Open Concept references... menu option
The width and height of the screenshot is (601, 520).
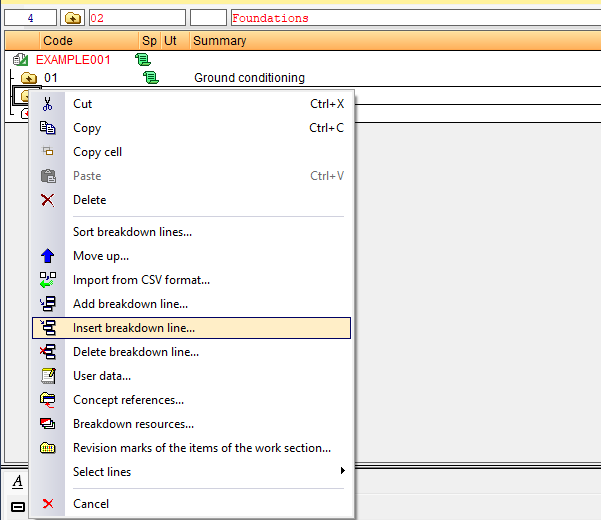tap(192, 400)
